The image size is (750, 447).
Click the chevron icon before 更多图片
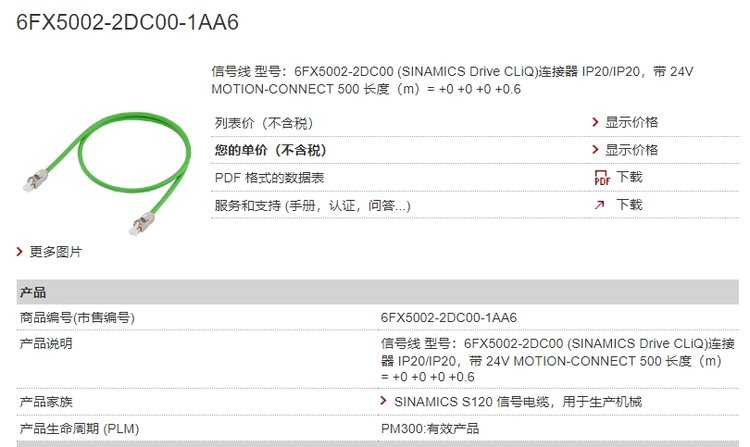tap(20, 252)
